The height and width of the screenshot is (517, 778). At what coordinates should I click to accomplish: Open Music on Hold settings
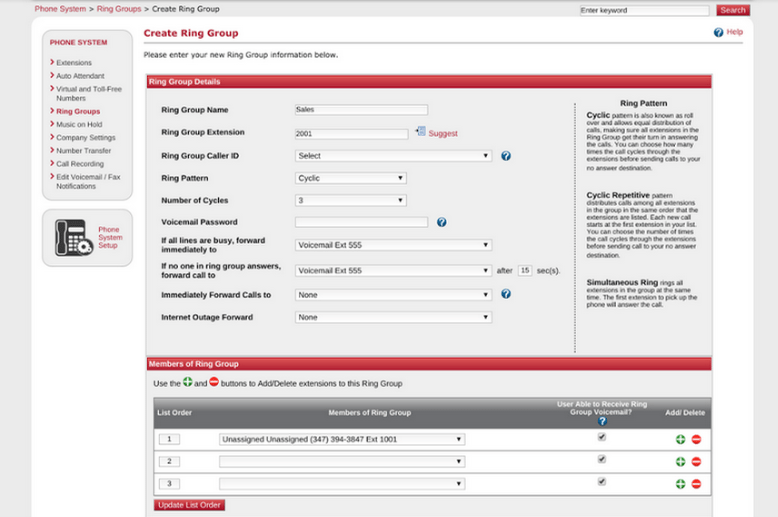coord(79,125)
